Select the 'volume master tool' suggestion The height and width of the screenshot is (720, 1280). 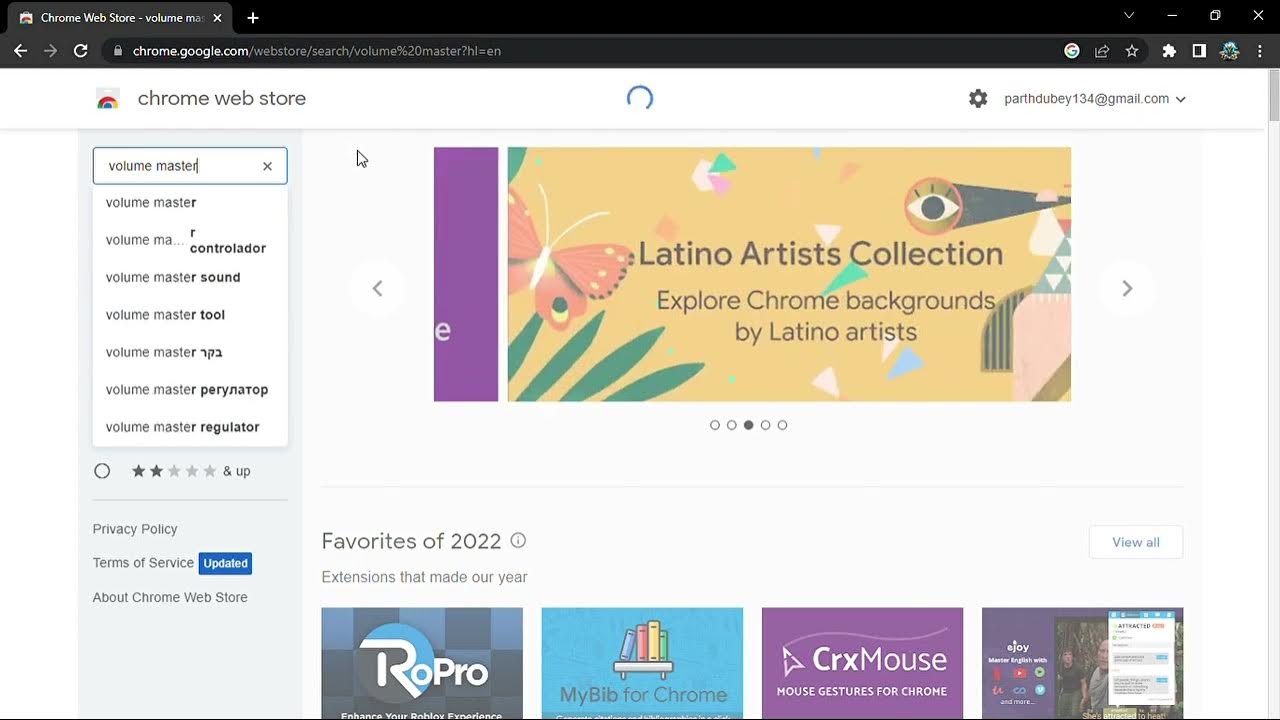coord(190,315)
